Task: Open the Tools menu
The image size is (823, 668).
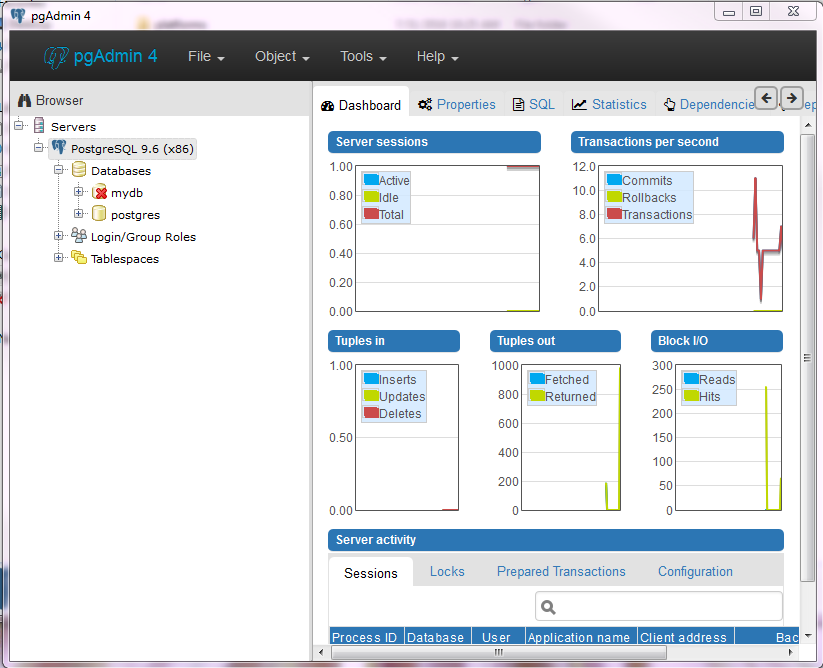Action: (363, 57)
